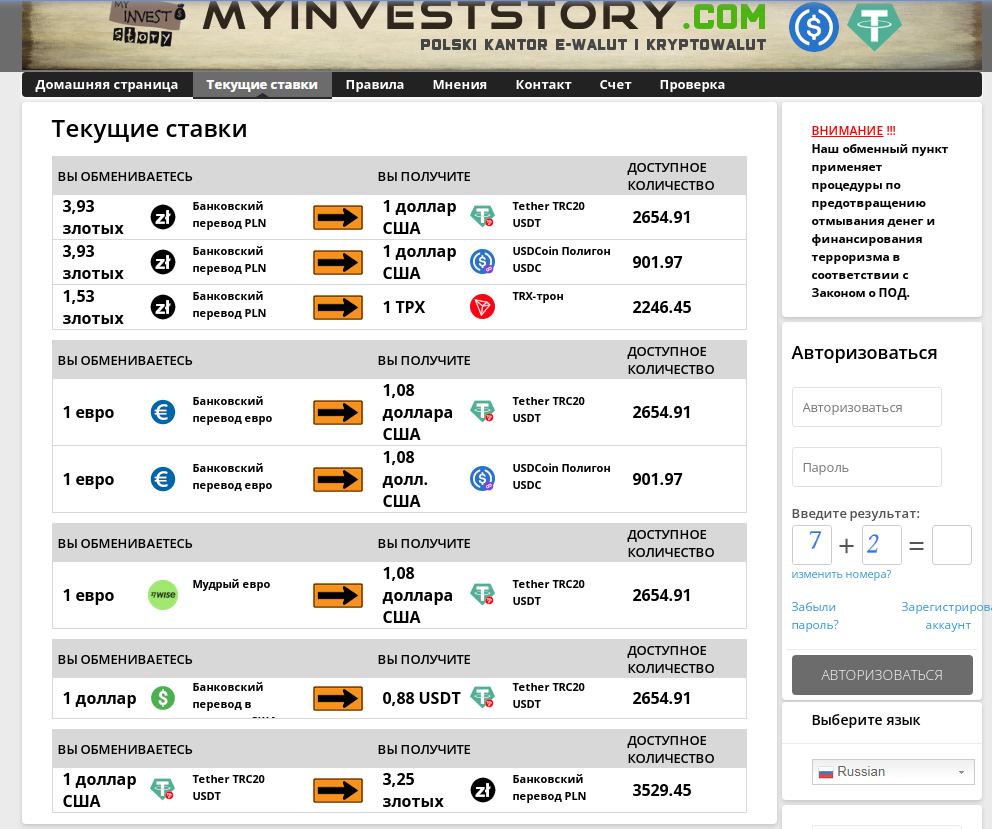Click zł icon in 3529.45 row
992x829 pixels.
click(x=483, y=790)
